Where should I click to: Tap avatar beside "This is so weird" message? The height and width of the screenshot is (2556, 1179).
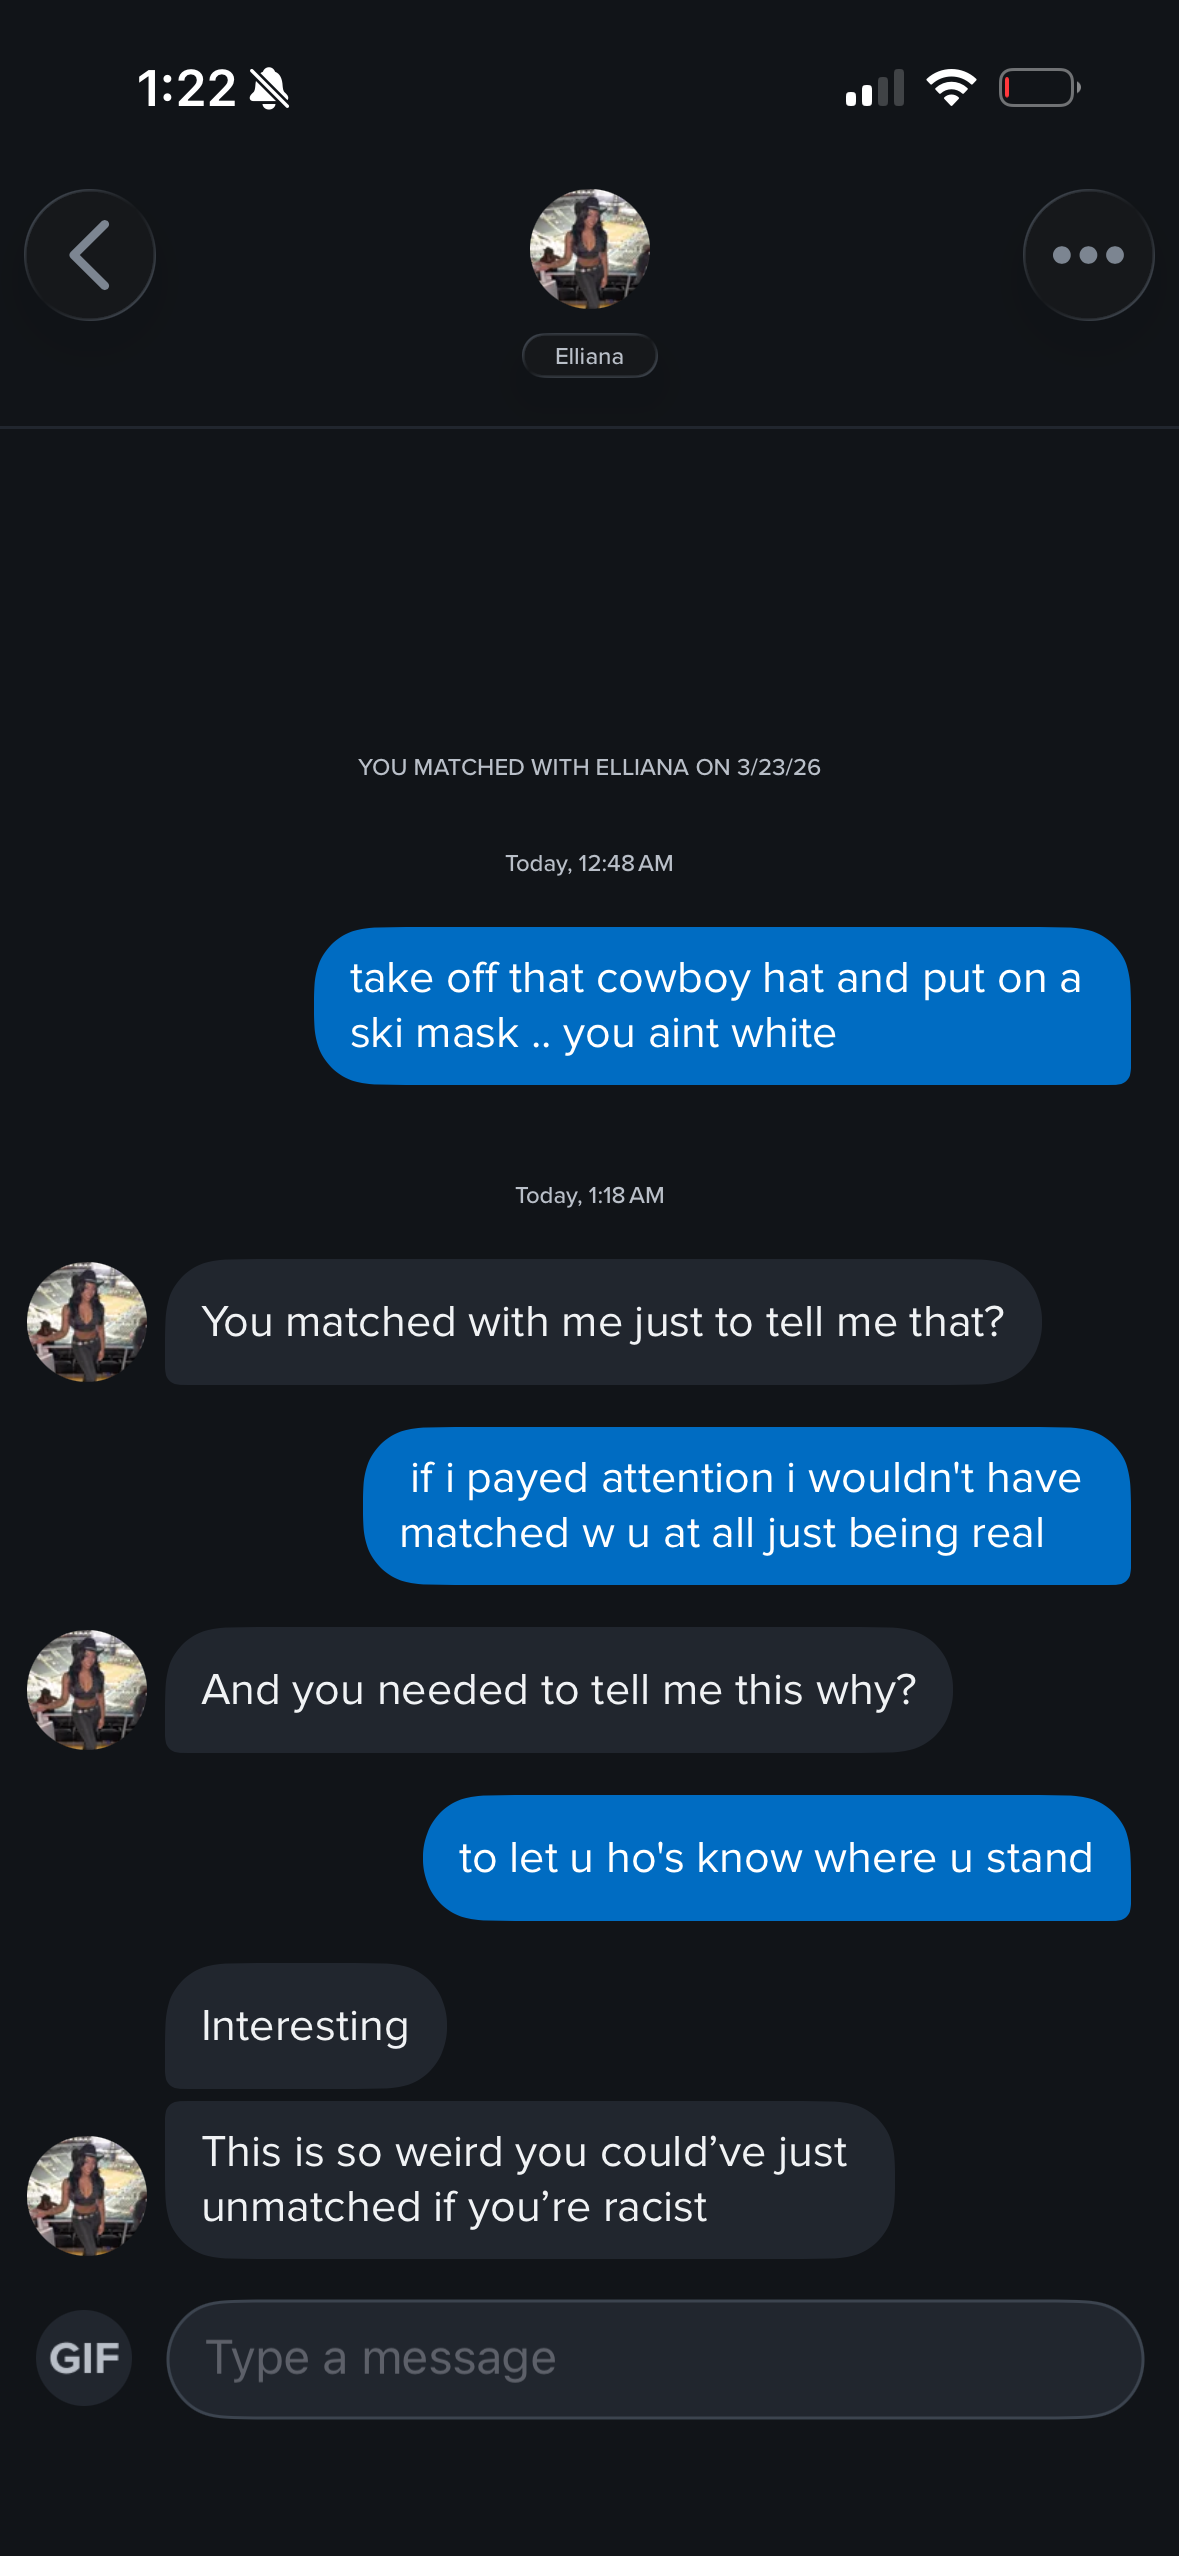[87, 2196]
